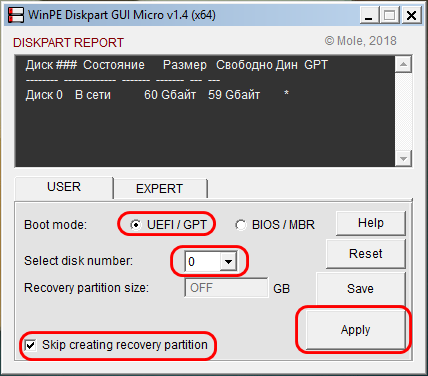Click the Recovery partition size field
This screenshot has width=428, height=376.
point(226,288)
